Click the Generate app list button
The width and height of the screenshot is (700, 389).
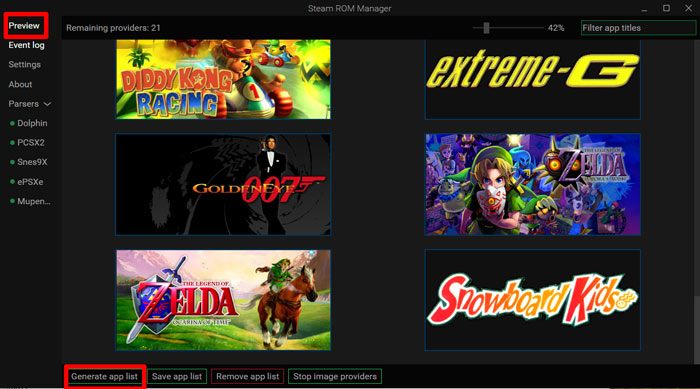[x=104, y=376]
